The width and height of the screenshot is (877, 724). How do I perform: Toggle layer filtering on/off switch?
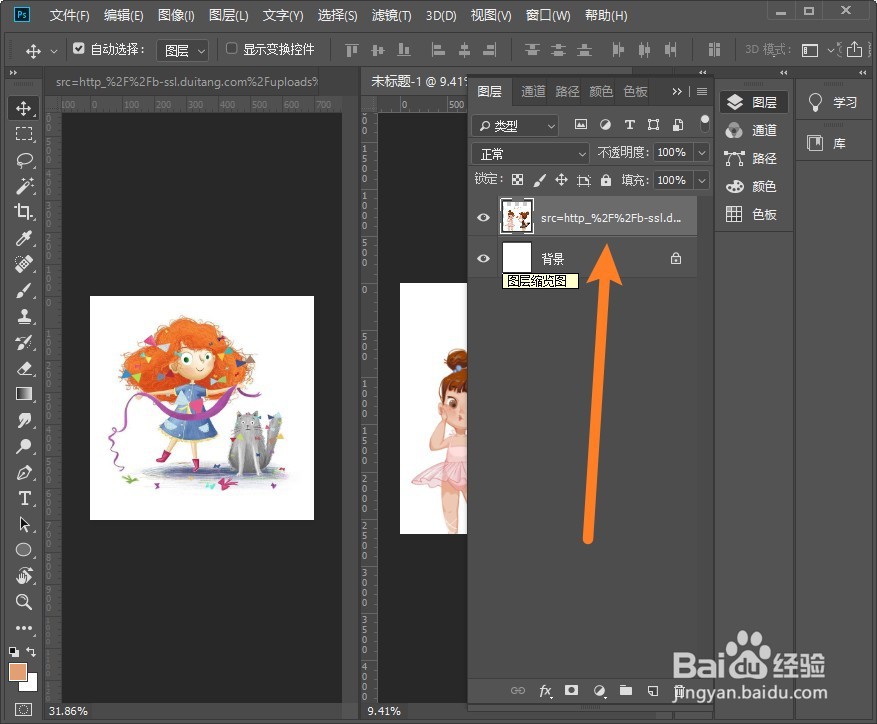[x=705, y=124]
